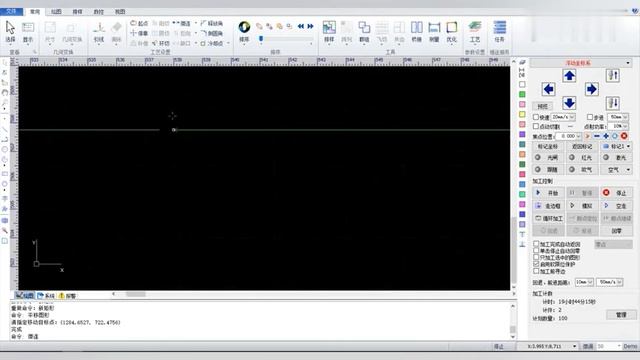
Task: Open the Alarm (报警) bottom tab
Action: pyautogui.click(x=67, y=296)
